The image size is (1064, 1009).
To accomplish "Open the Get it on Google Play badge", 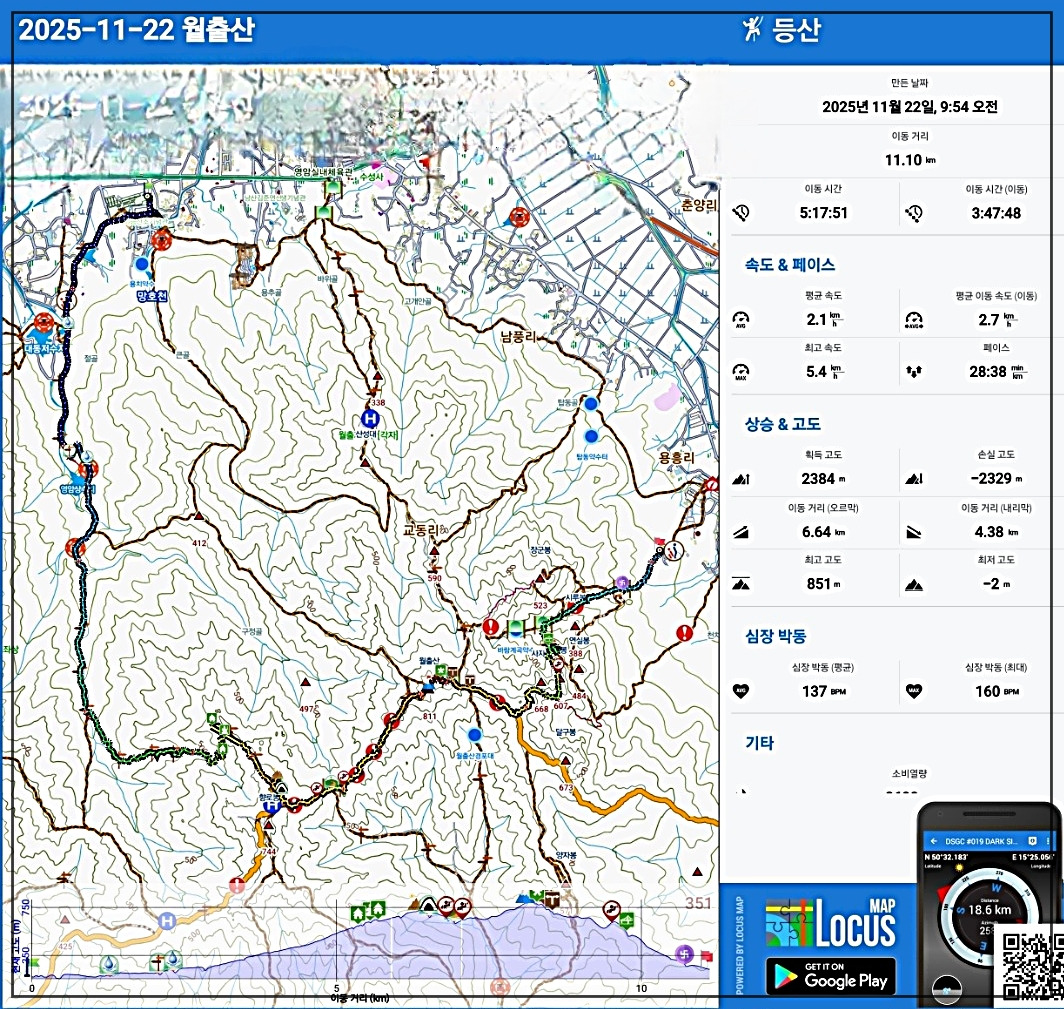I will click(x=830, y=976).
